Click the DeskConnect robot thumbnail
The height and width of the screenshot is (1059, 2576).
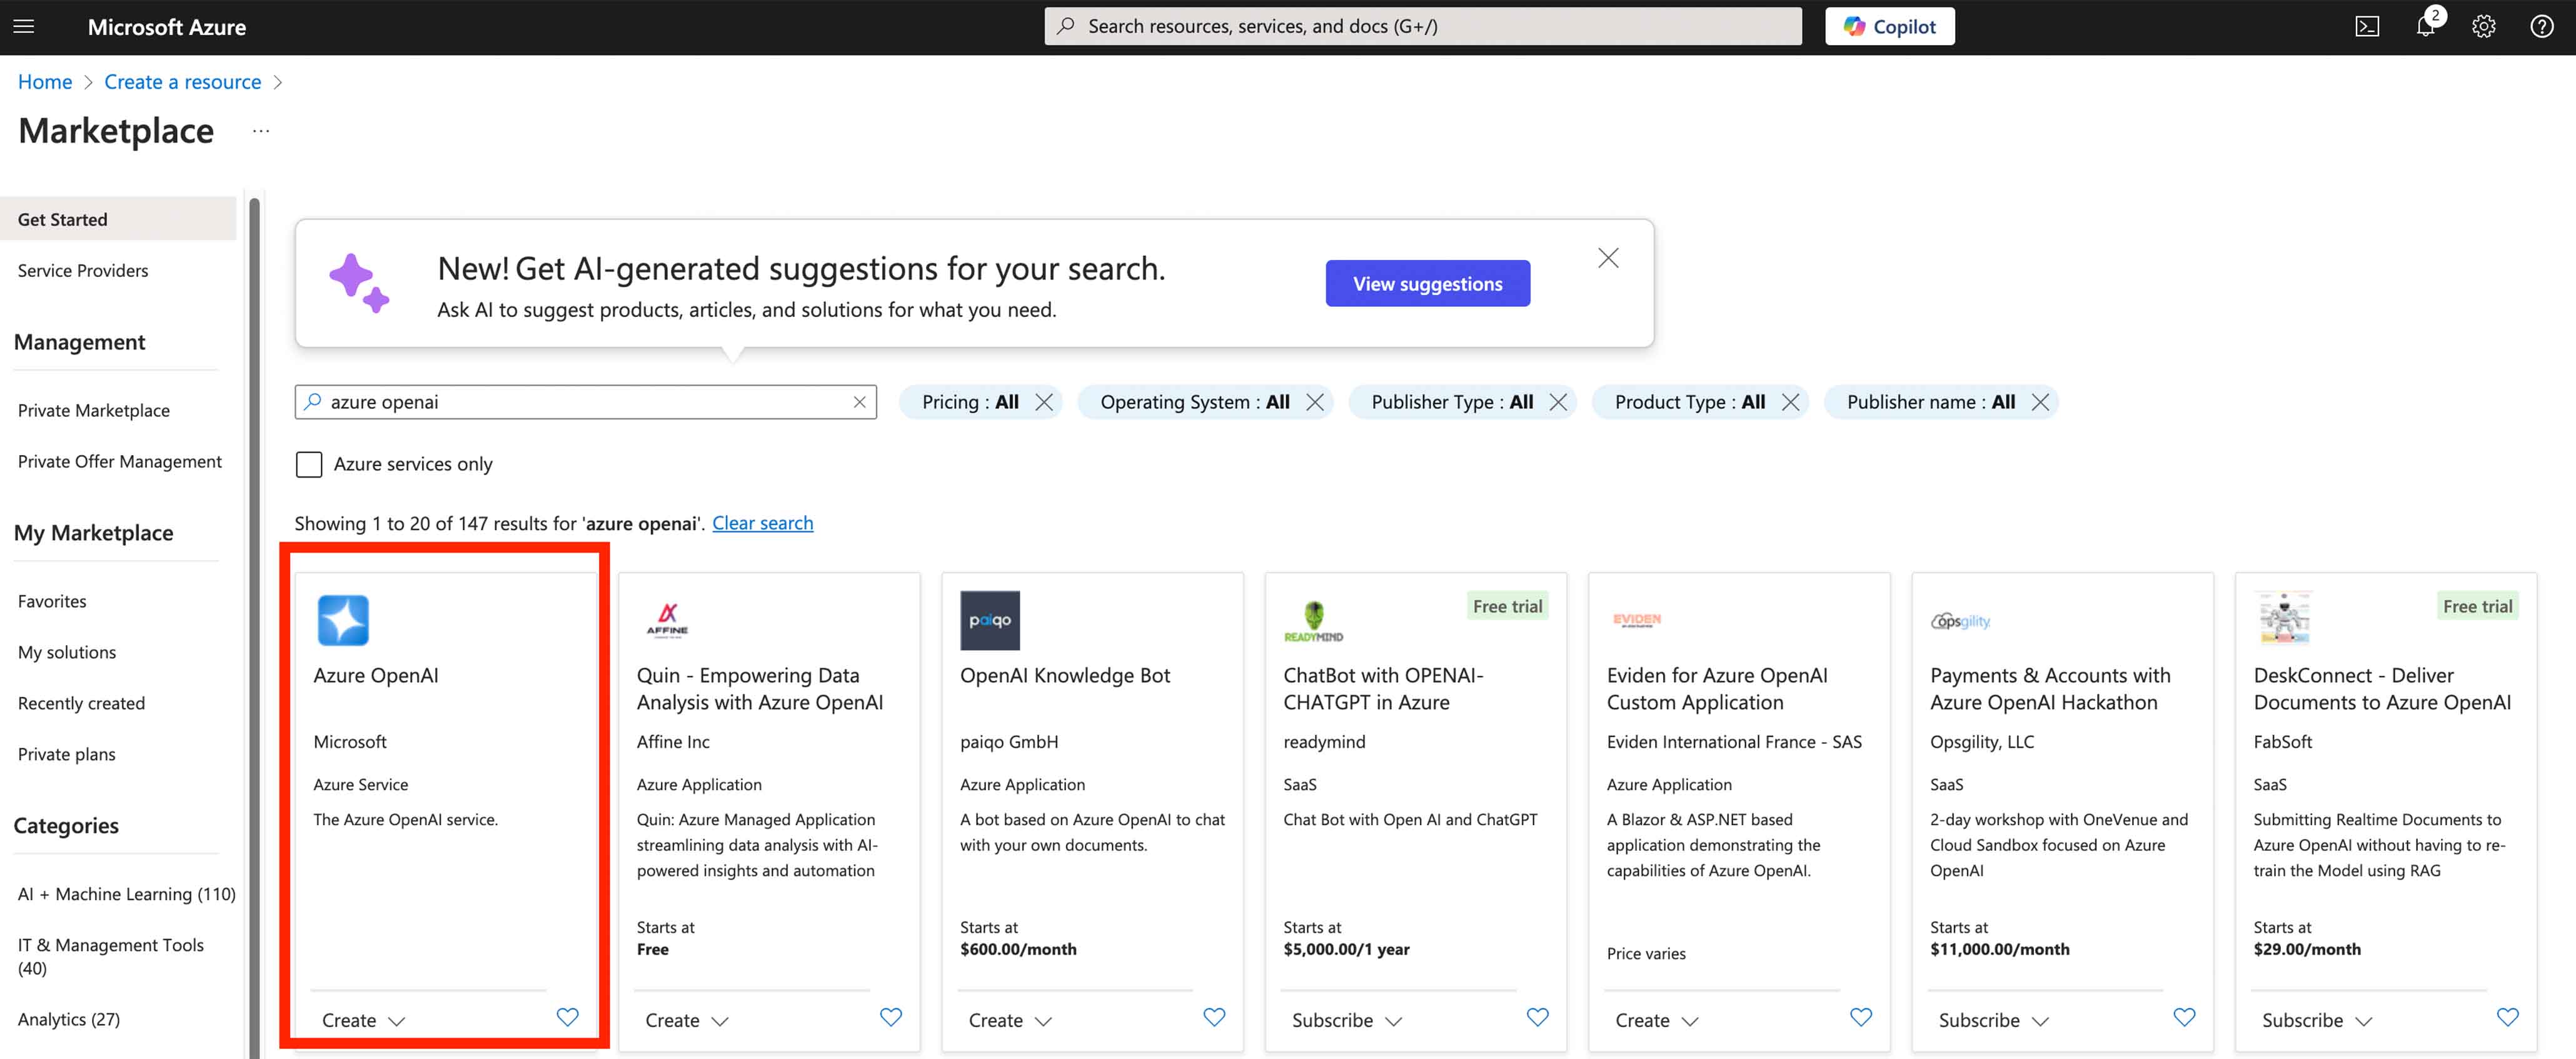coord(2284,619)
